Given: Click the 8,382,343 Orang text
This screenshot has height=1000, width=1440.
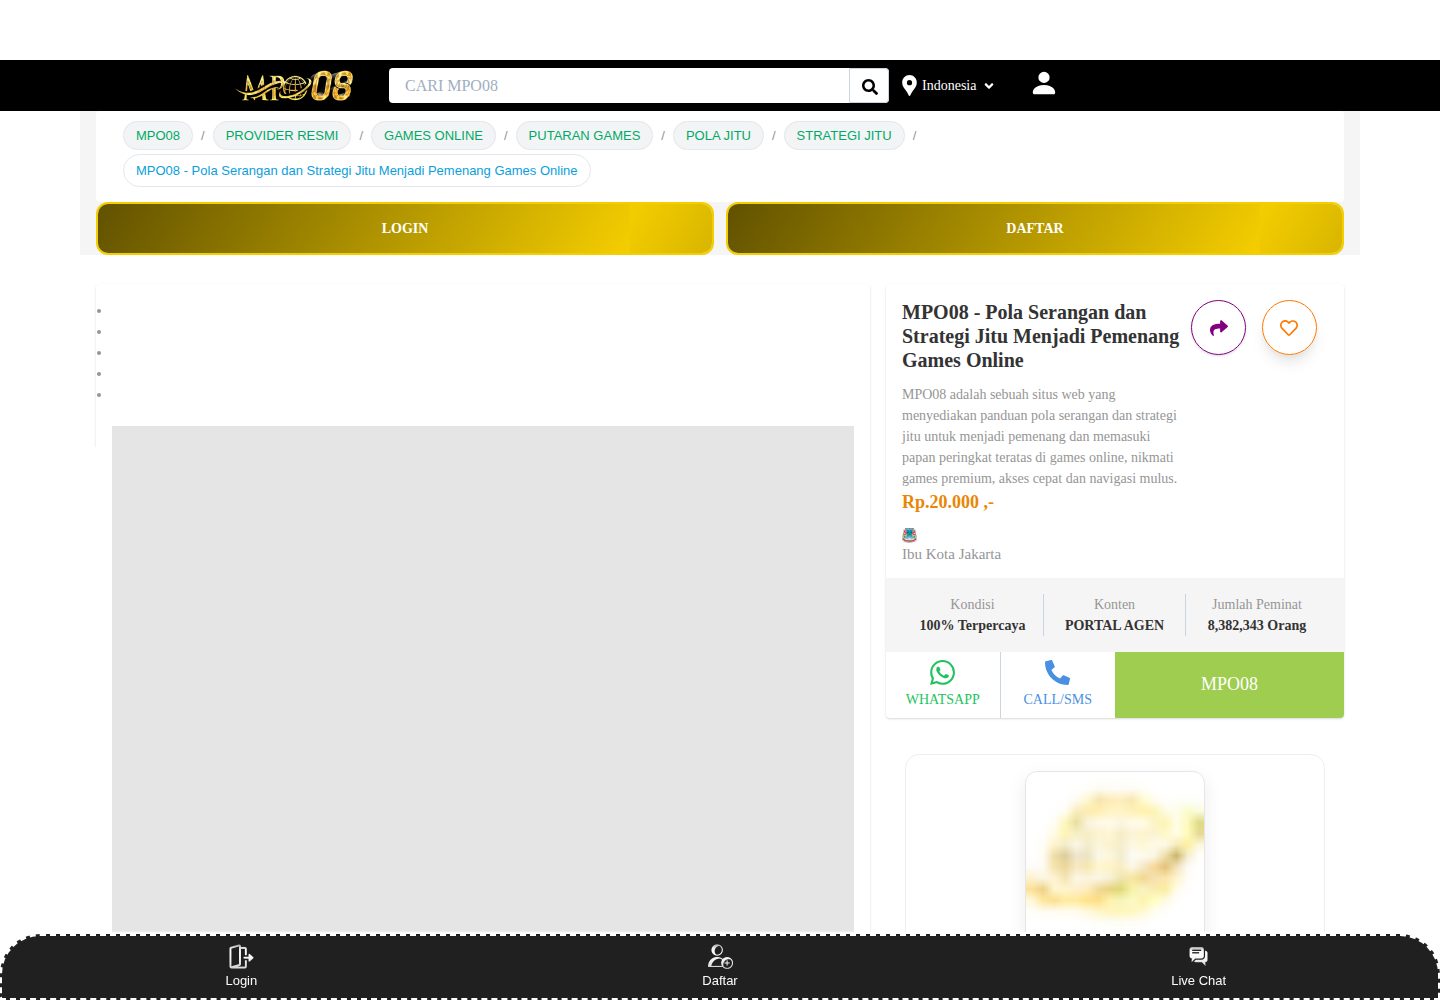Looking at the screenshot, I should pos(1257,625).
